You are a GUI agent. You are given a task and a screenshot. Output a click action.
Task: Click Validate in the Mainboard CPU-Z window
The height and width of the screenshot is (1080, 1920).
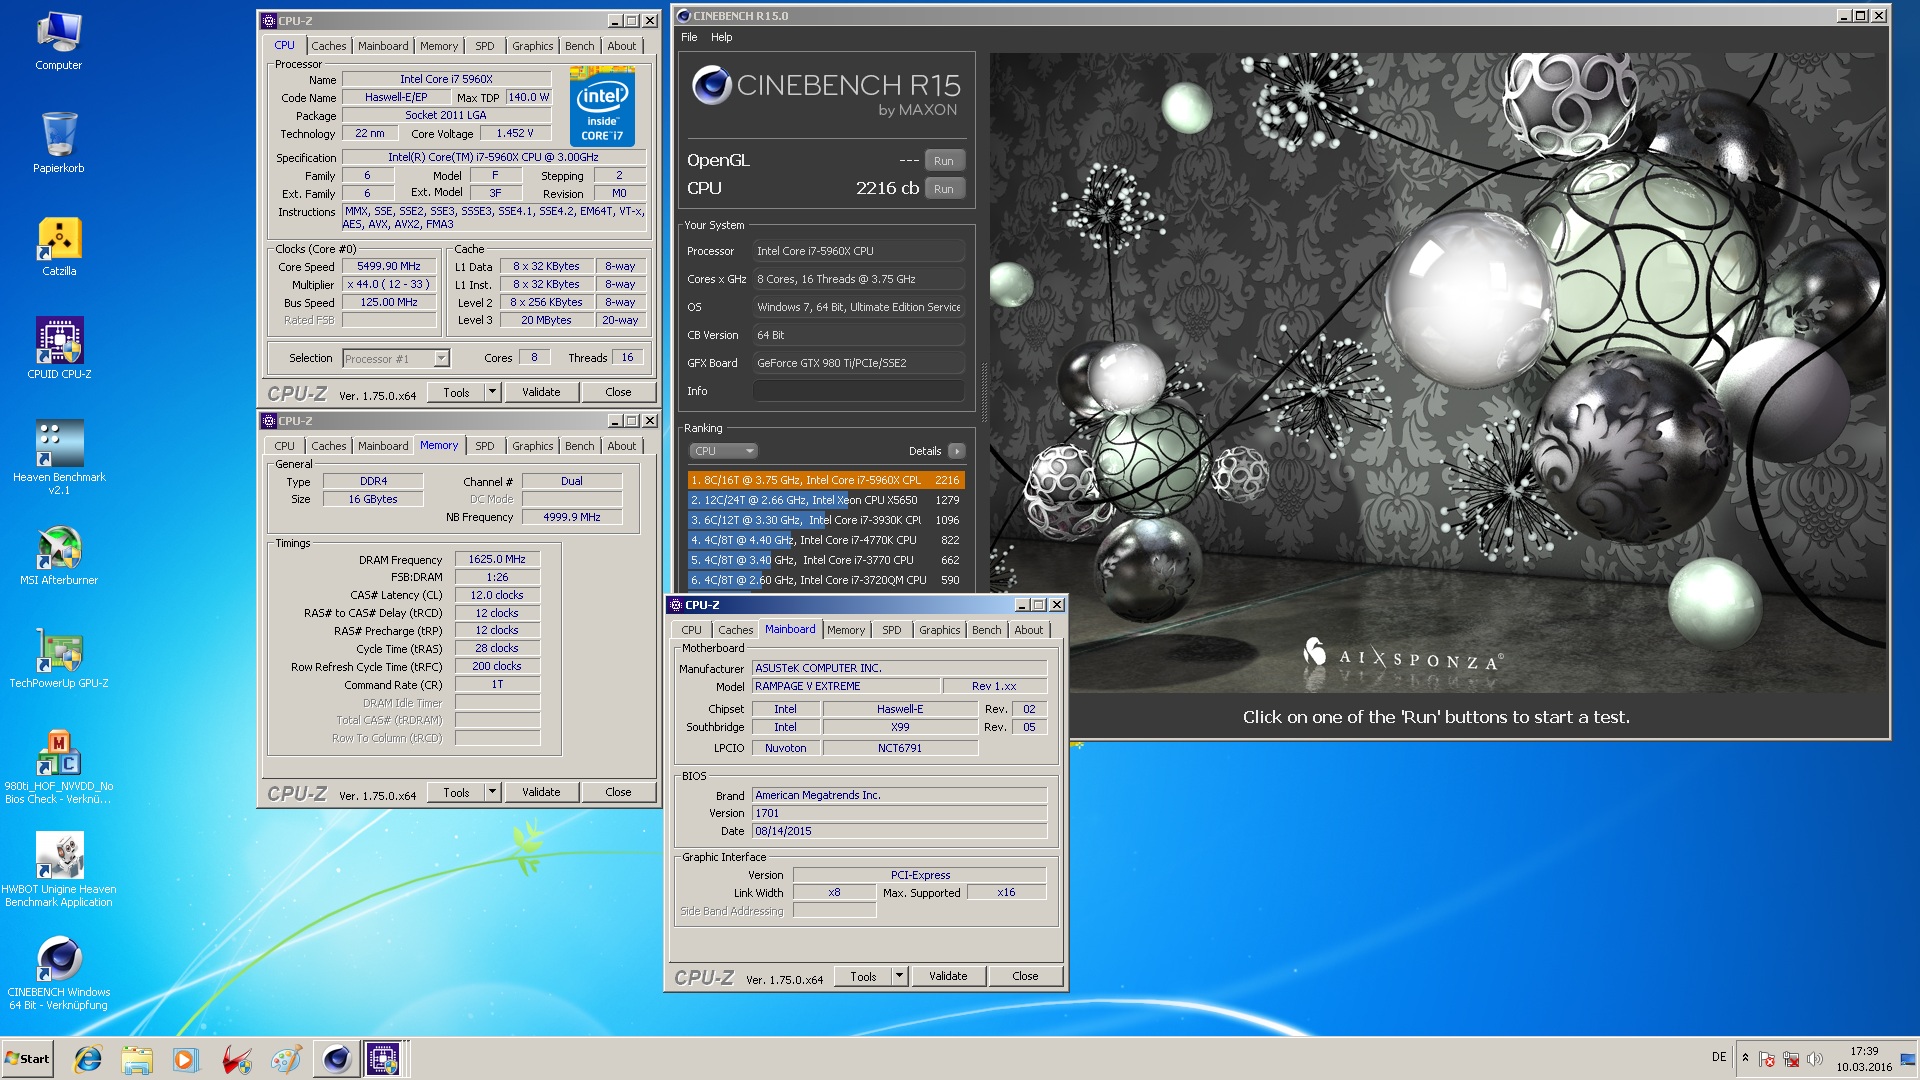pos(948,976)
